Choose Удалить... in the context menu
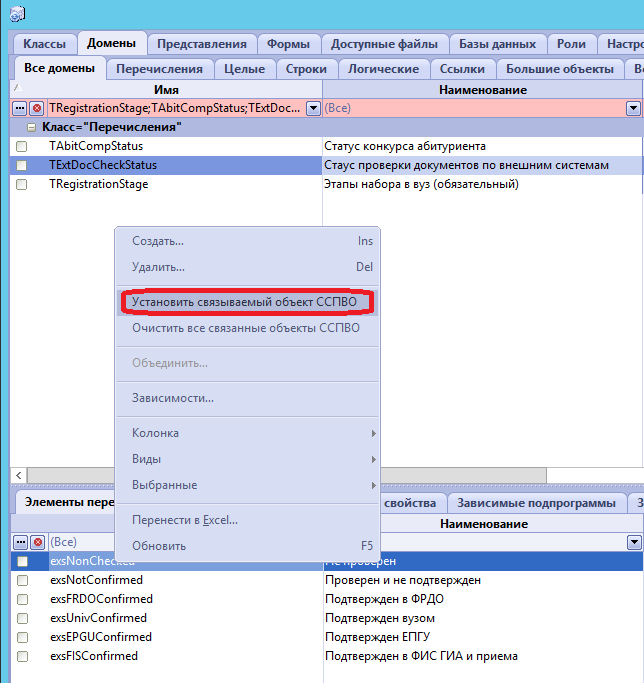 click(247, 267)
